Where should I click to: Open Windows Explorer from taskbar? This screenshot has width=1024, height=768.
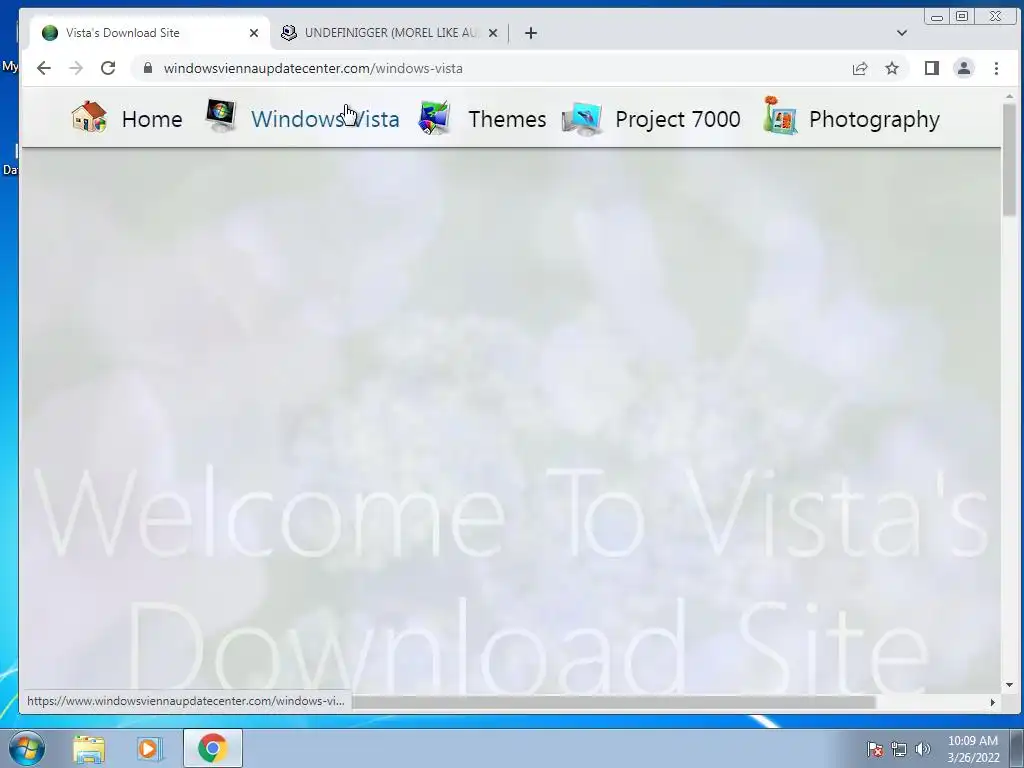point(88,748)
